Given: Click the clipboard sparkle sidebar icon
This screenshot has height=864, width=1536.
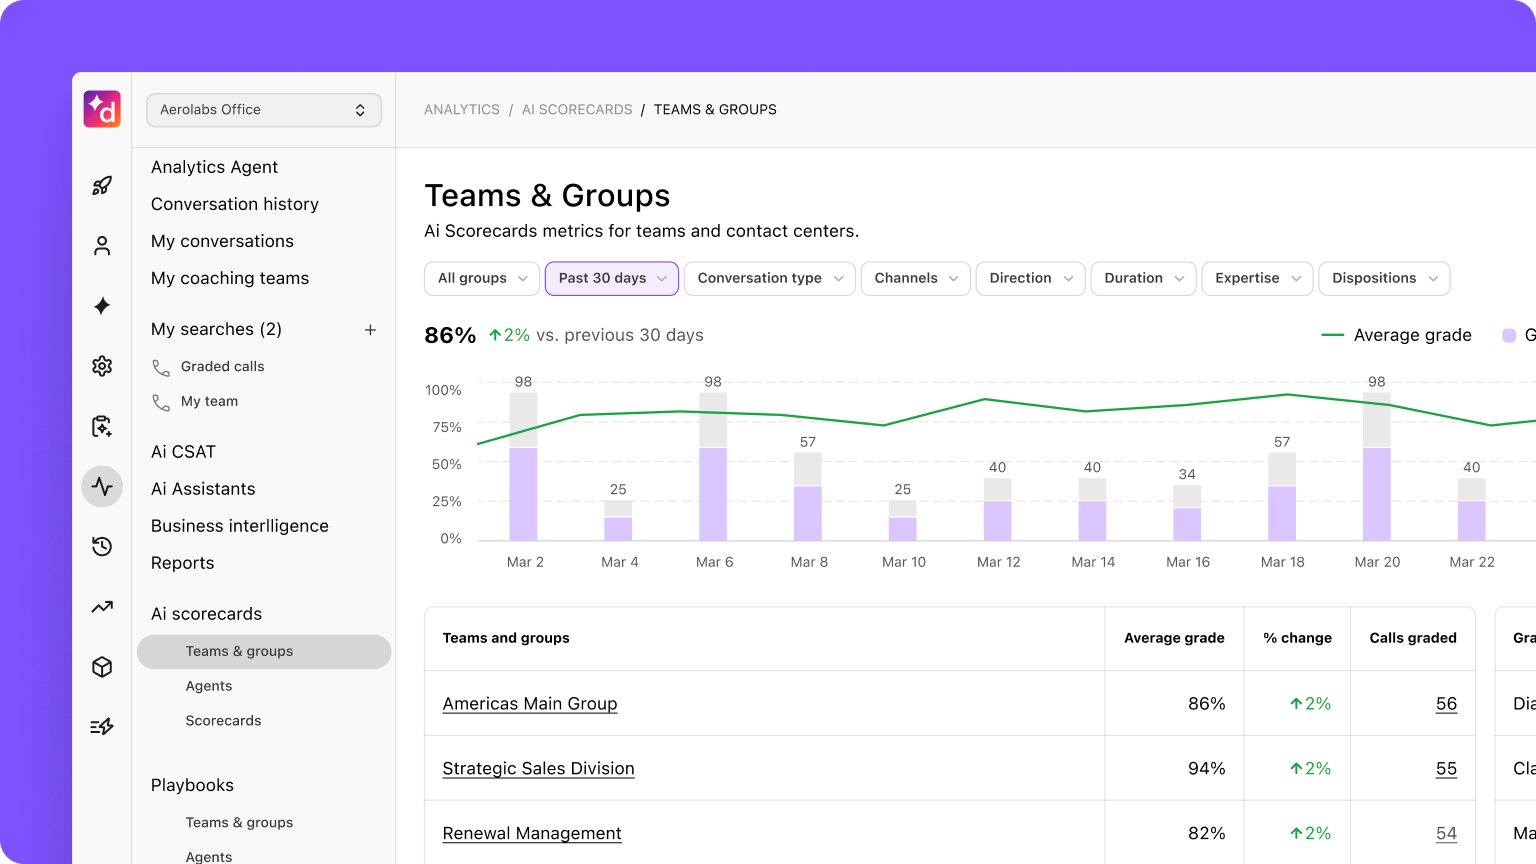Looking at the screenshot, I should click(x=102, y=427).
